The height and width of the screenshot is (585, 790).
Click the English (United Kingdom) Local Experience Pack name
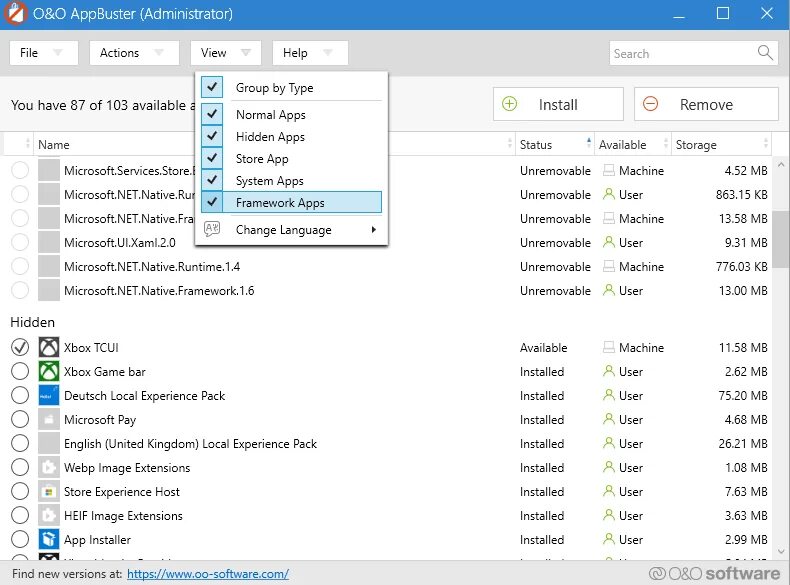point(190,444)
